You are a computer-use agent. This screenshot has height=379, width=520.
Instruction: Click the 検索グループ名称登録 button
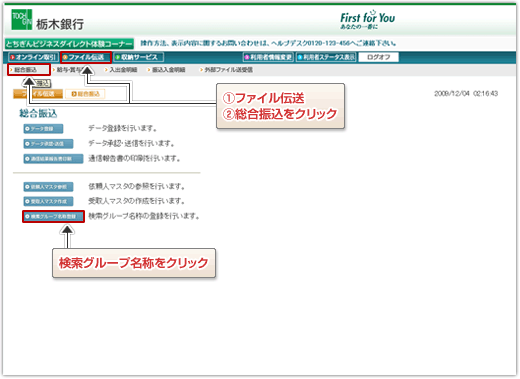pyautogui.click(x=53, y=217)
